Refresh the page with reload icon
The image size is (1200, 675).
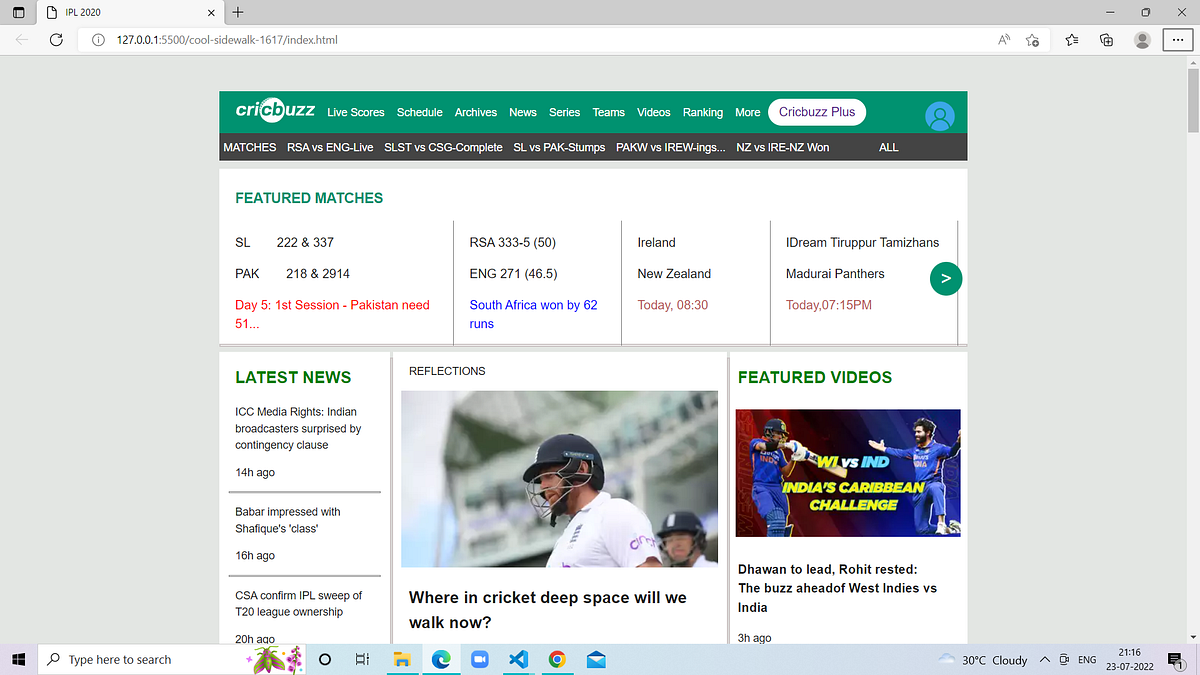pyautogui.click(x=57, y=40)
